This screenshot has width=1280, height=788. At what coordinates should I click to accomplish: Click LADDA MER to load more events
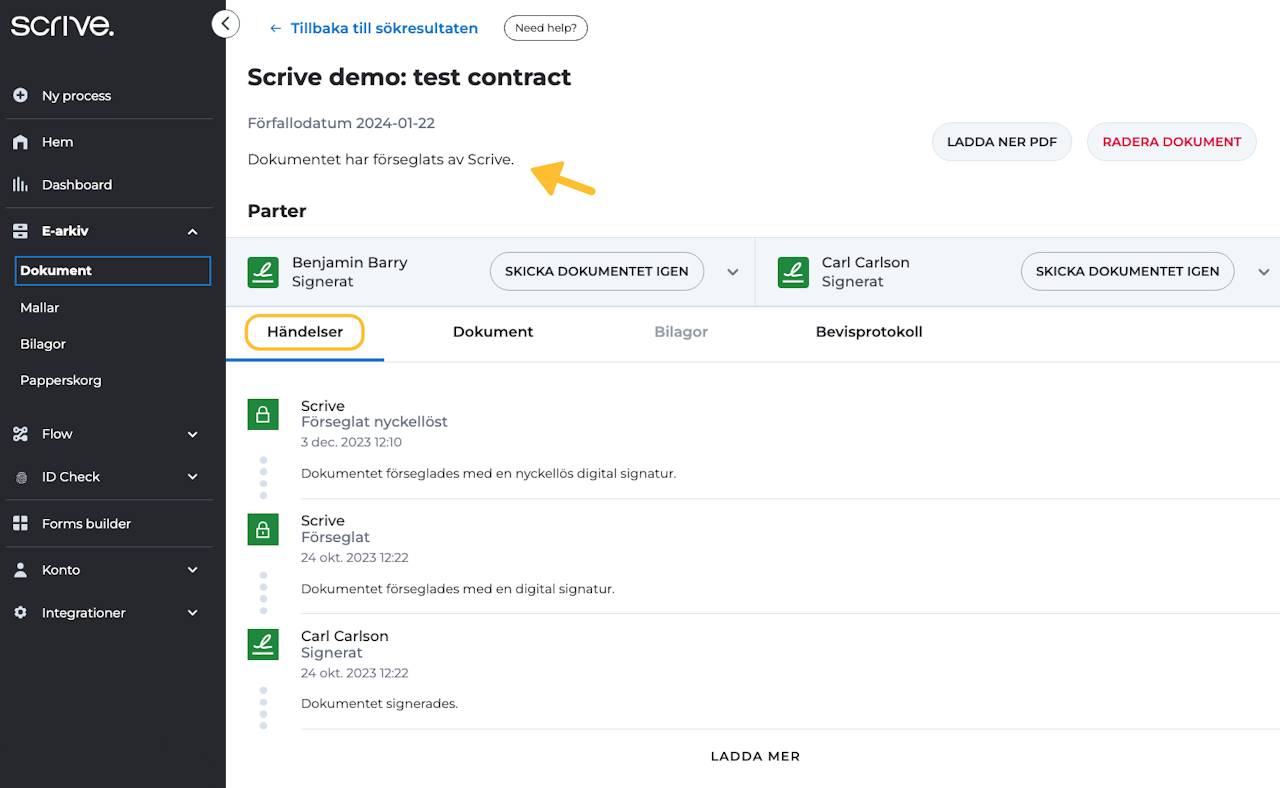pyautogui.click(x=755, y=756)
